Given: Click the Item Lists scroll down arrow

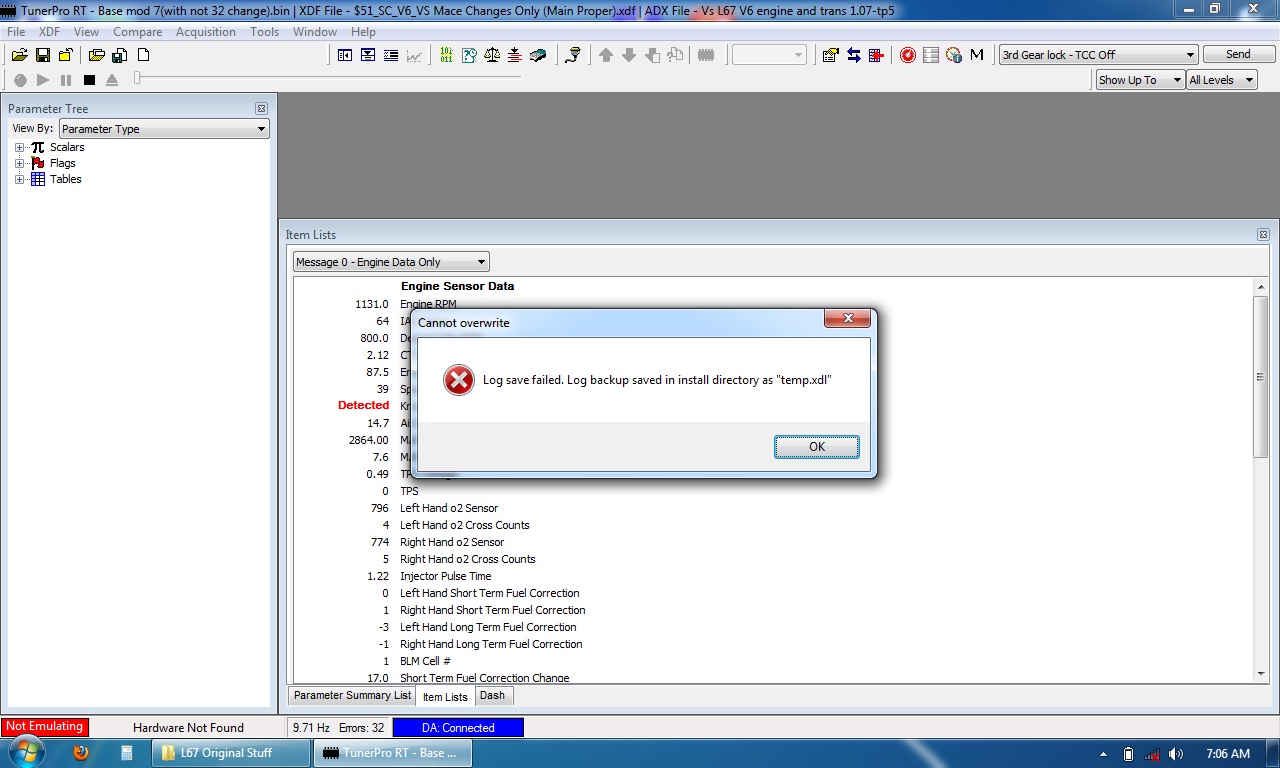Looking at the screenshot, I should click(1260, 674).
